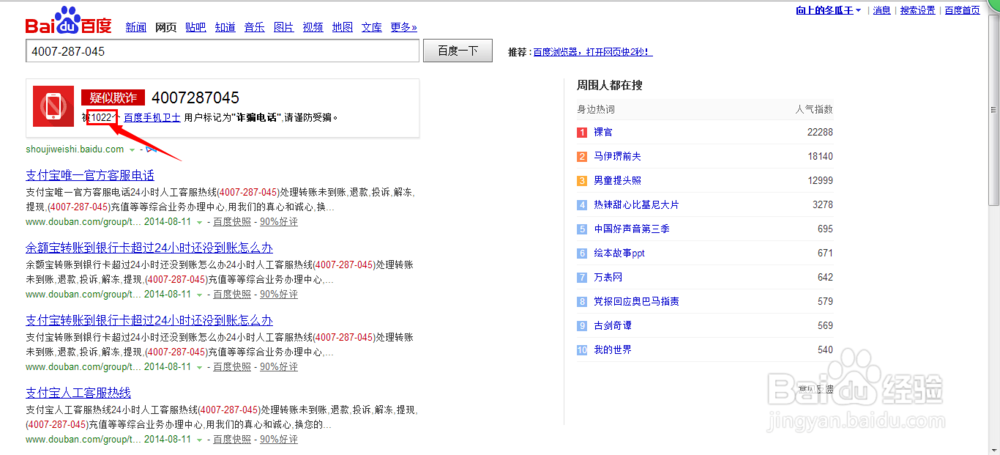Open the 百度手机卫士 link
The image size is (1000, 455).
pyautogui.click(x=152, y=117)
